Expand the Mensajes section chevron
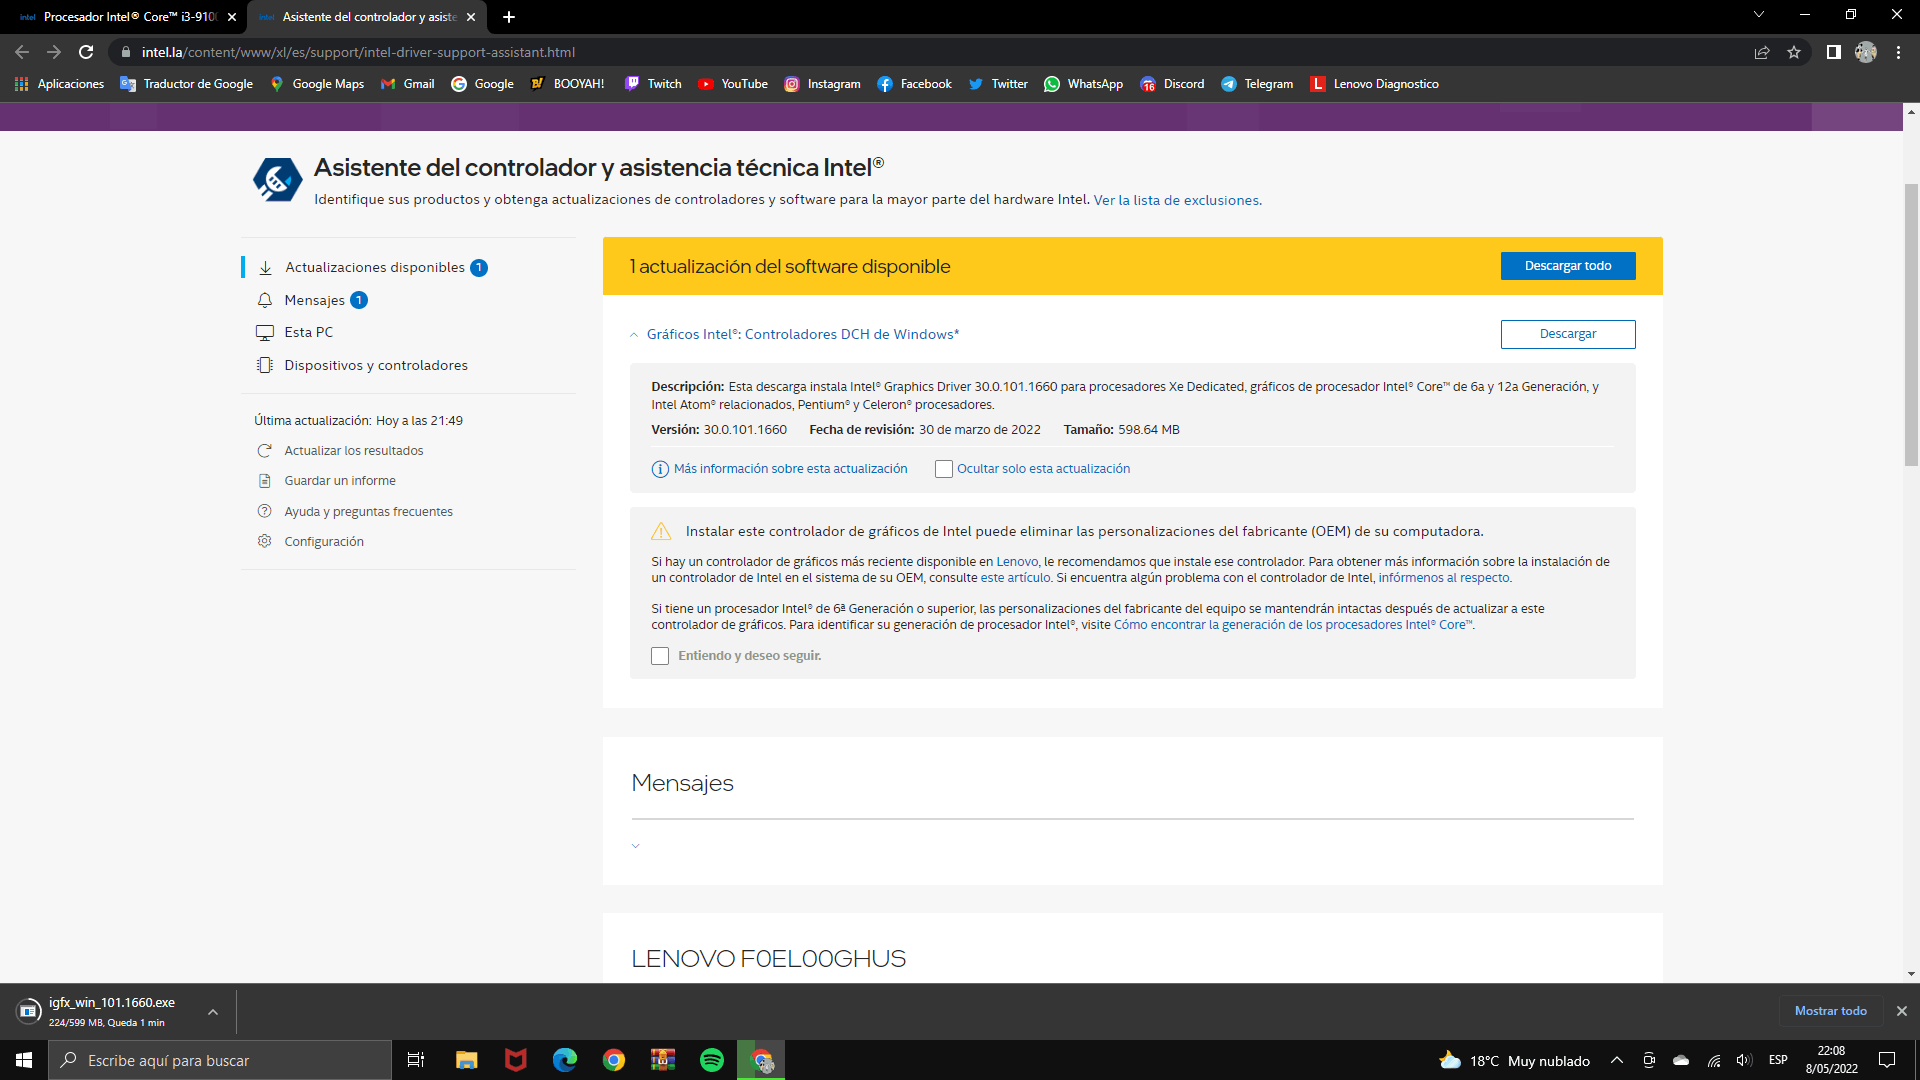The image size is (1920, 1080). (x=635, y=846)
